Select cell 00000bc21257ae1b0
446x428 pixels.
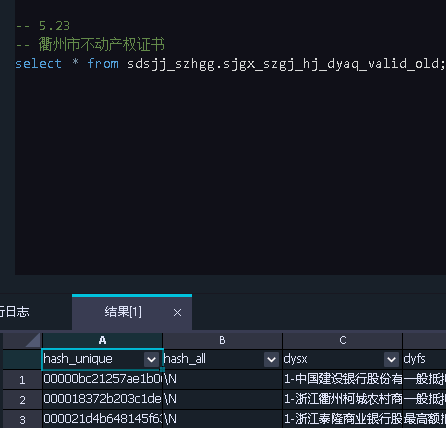[x=102, y=379]
